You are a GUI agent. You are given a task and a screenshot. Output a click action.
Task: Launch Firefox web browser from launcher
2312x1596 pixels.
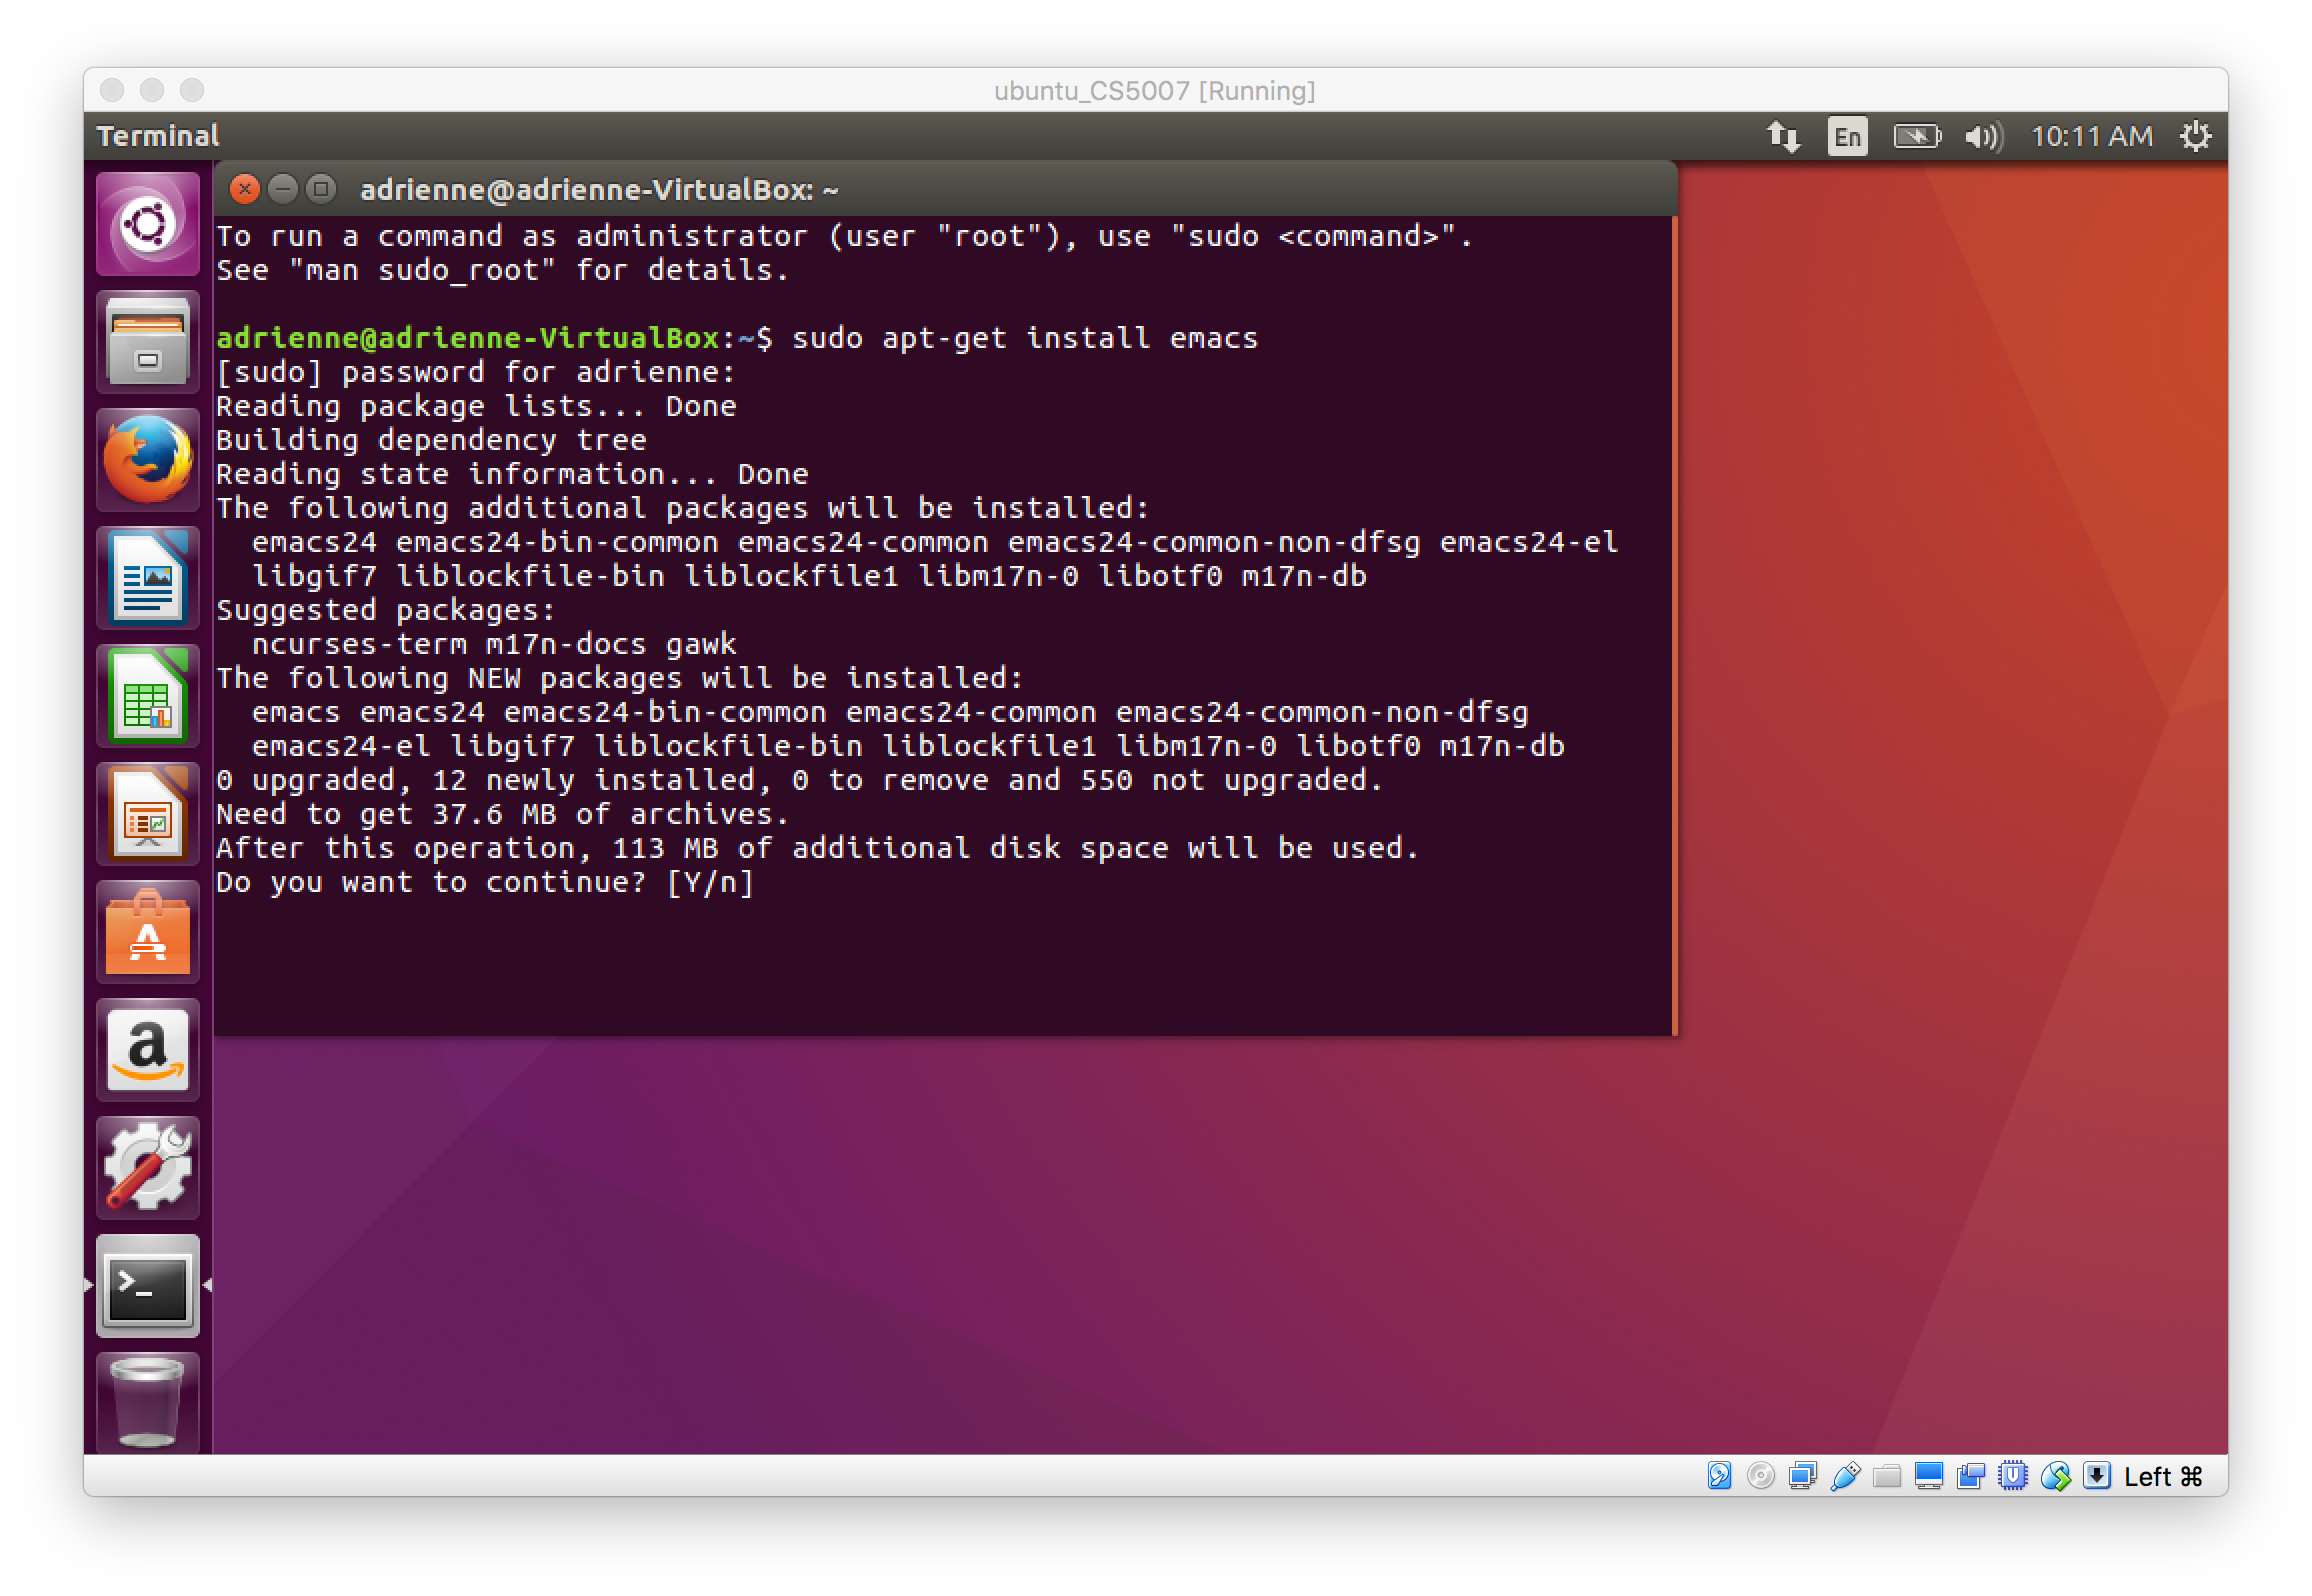click(148, 460)
